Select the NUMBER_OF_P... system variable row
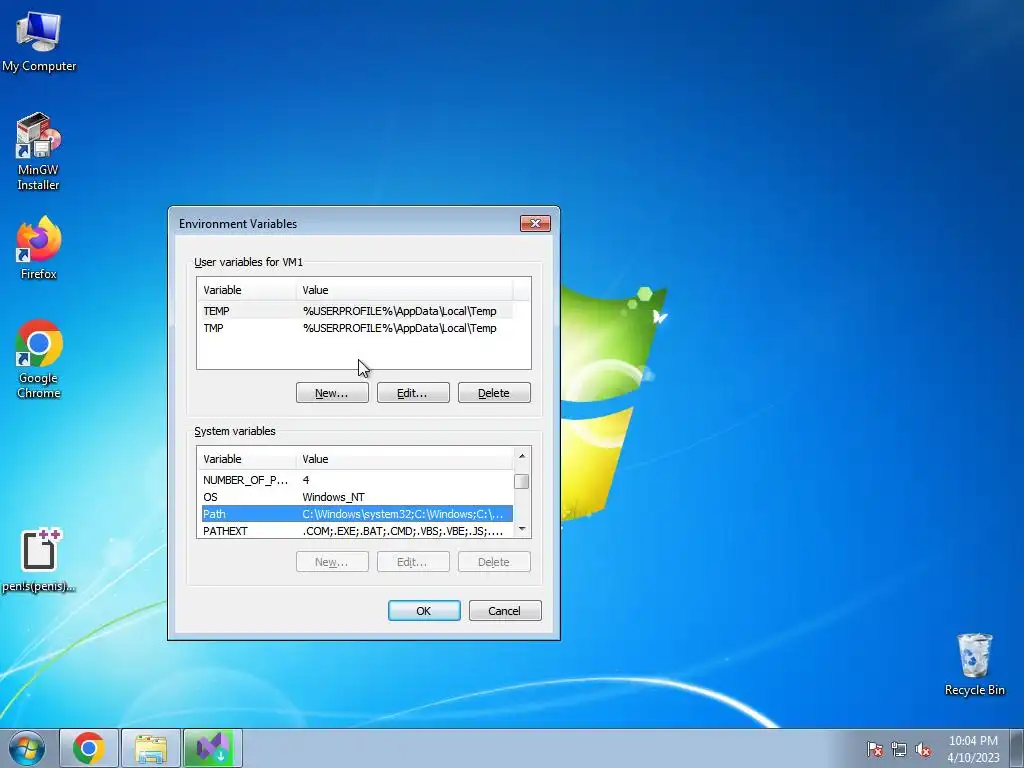 (357, 480)
